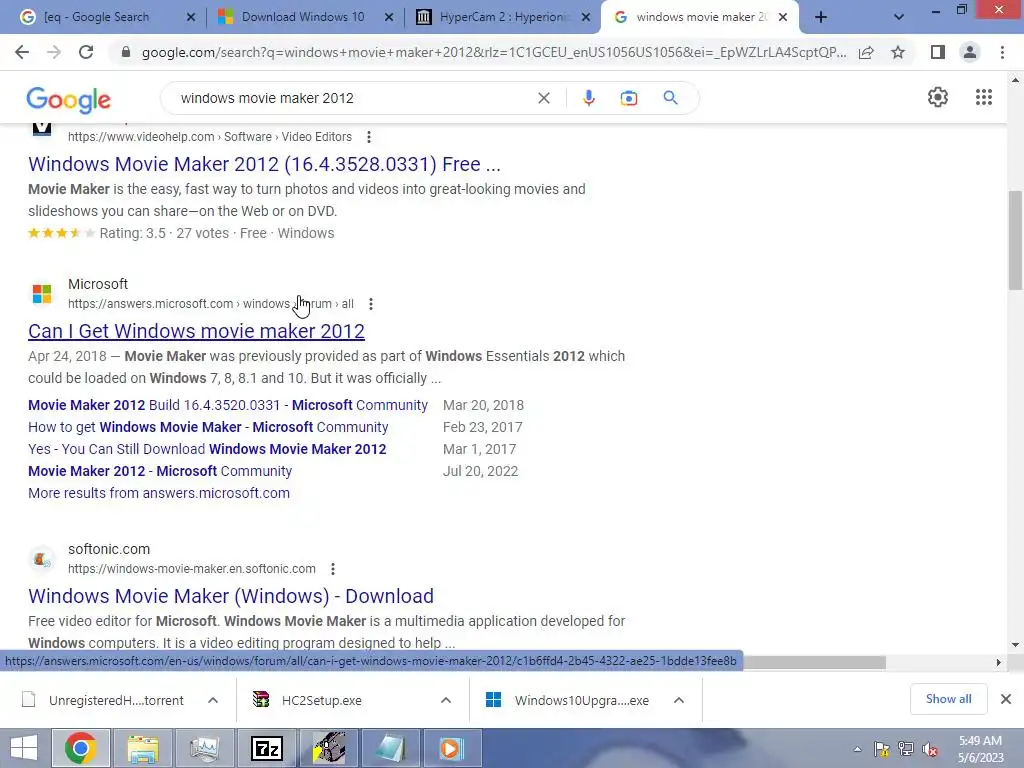Go back to previous page
This screenshot has width=1024, height=768.
[x=22, y=52]
